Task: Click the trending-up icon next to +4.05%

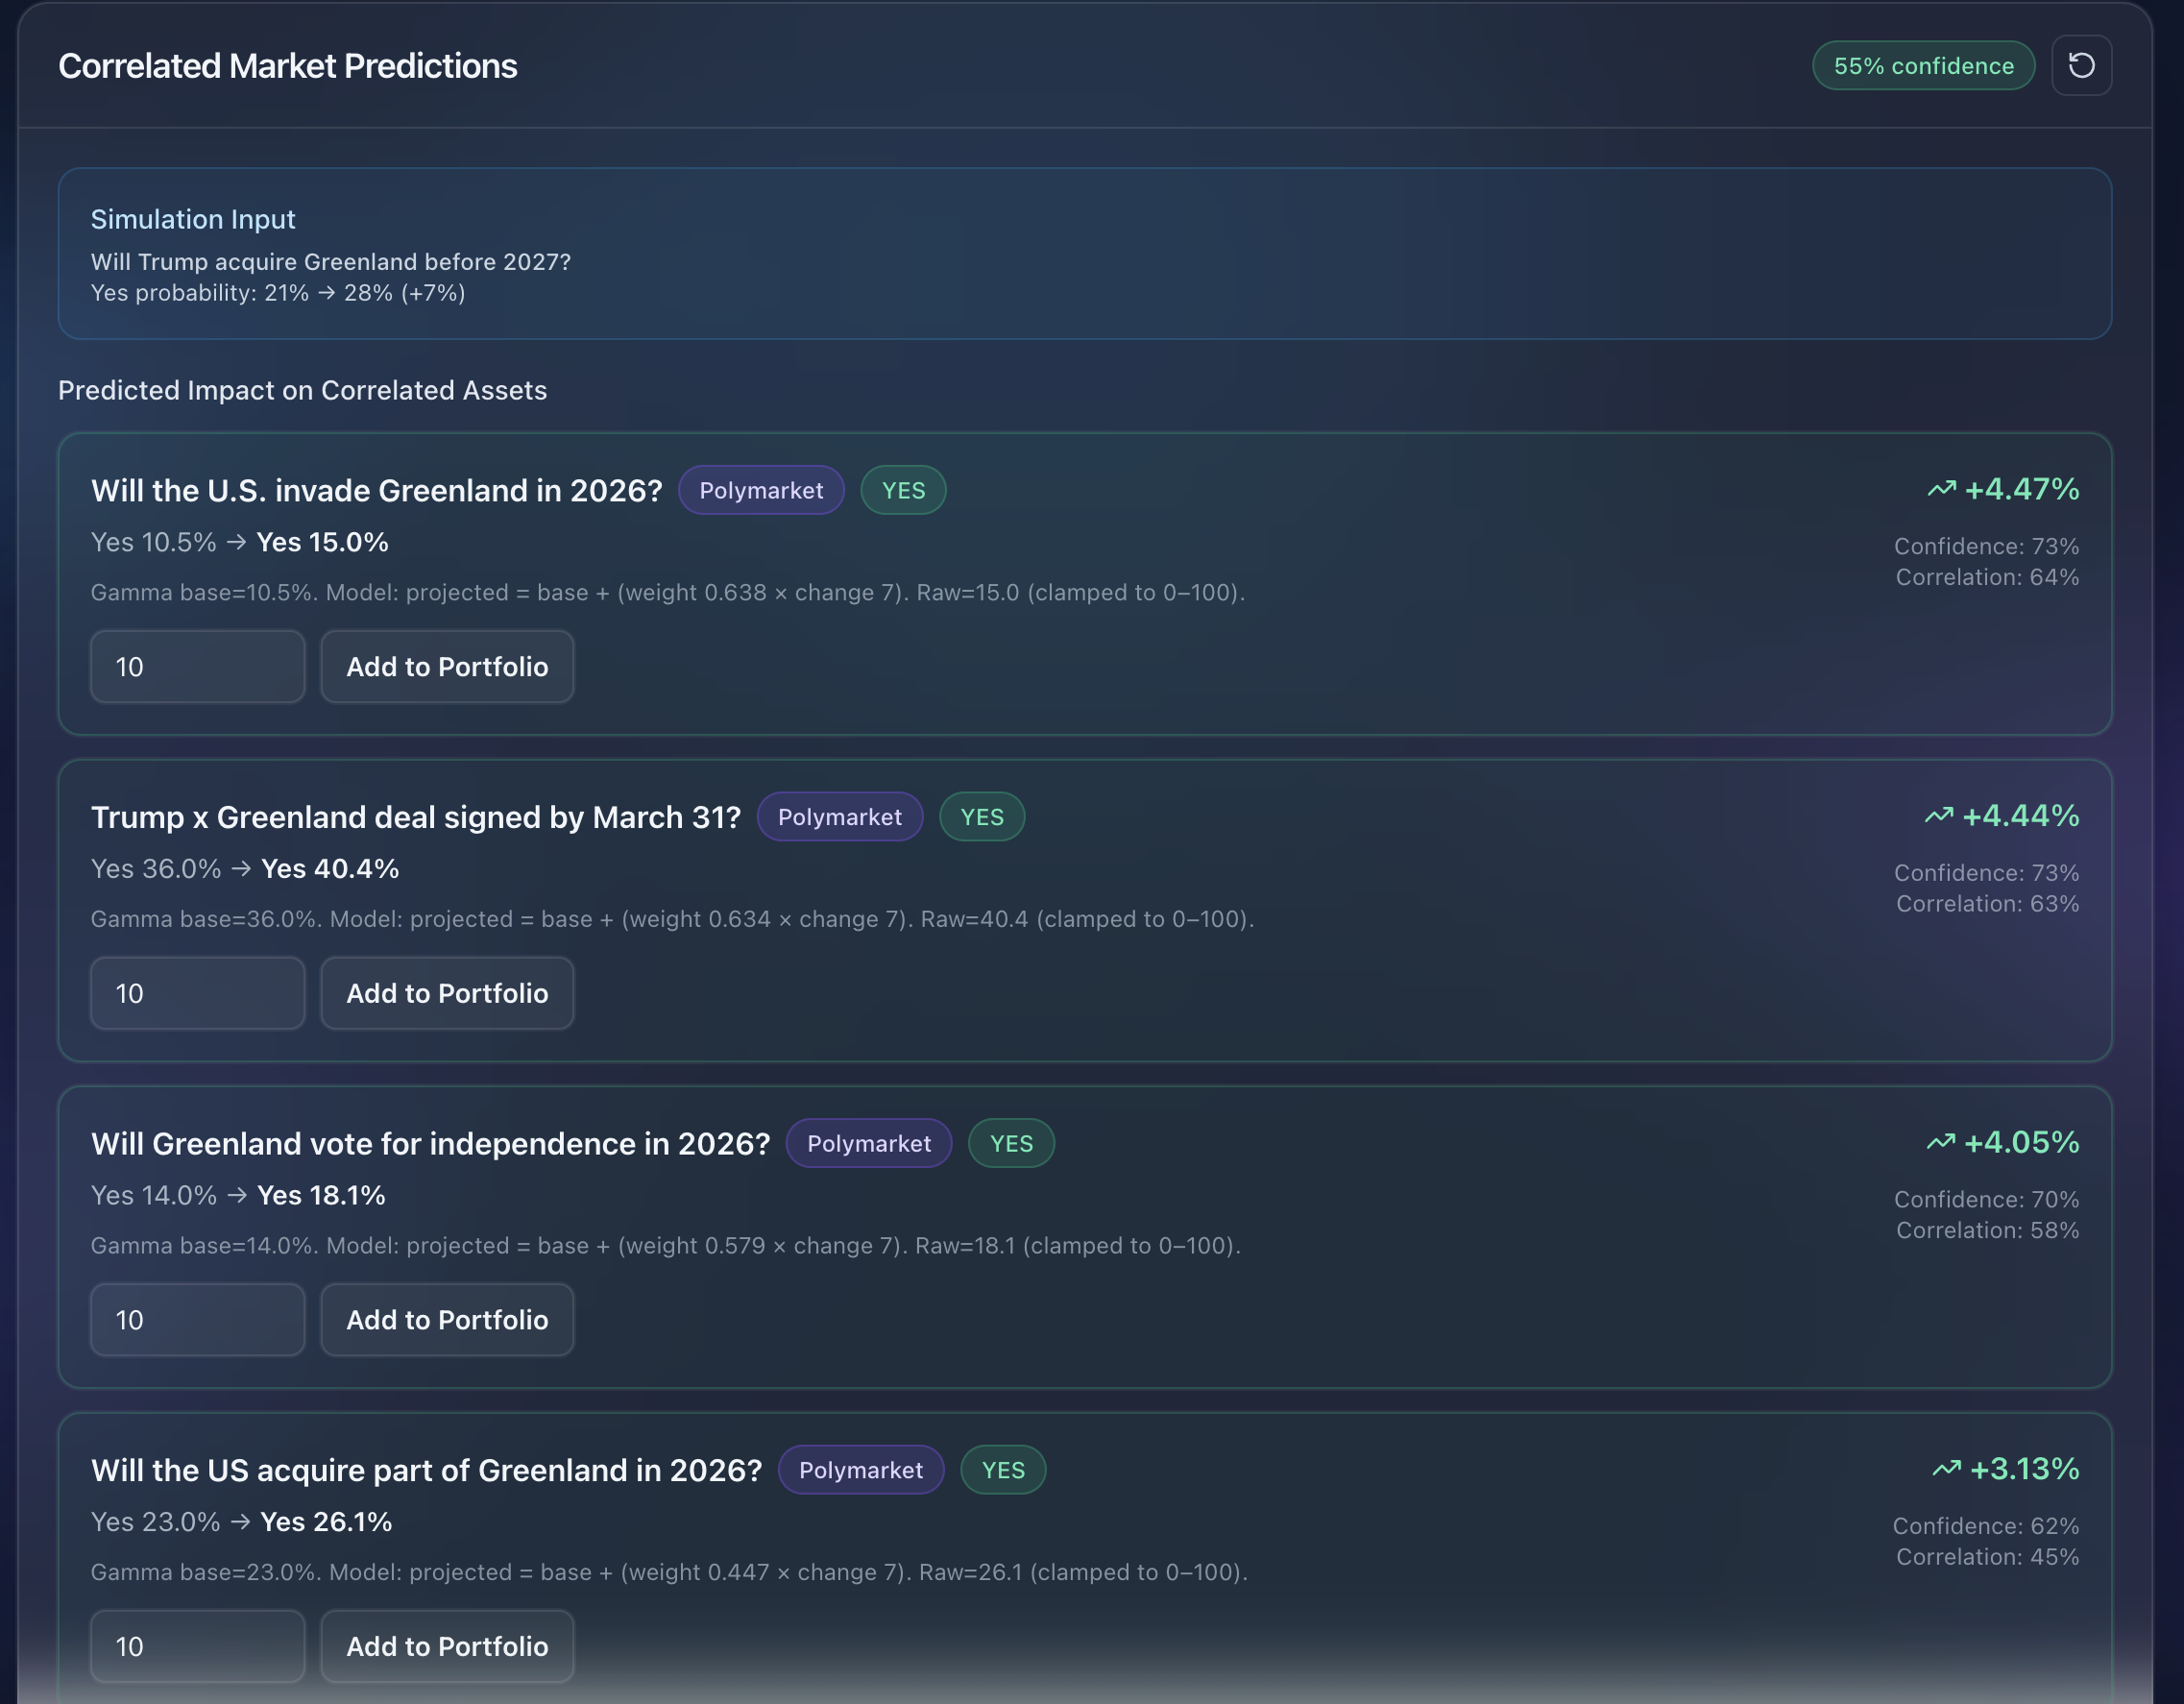Action: pos(1940,1142)
